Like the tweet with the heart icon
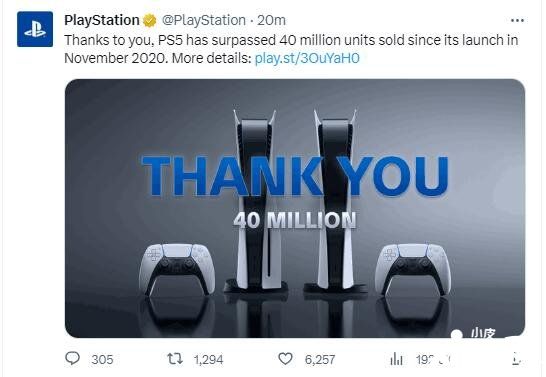This screenshot has height=377, width=546. tap(286, 359)
